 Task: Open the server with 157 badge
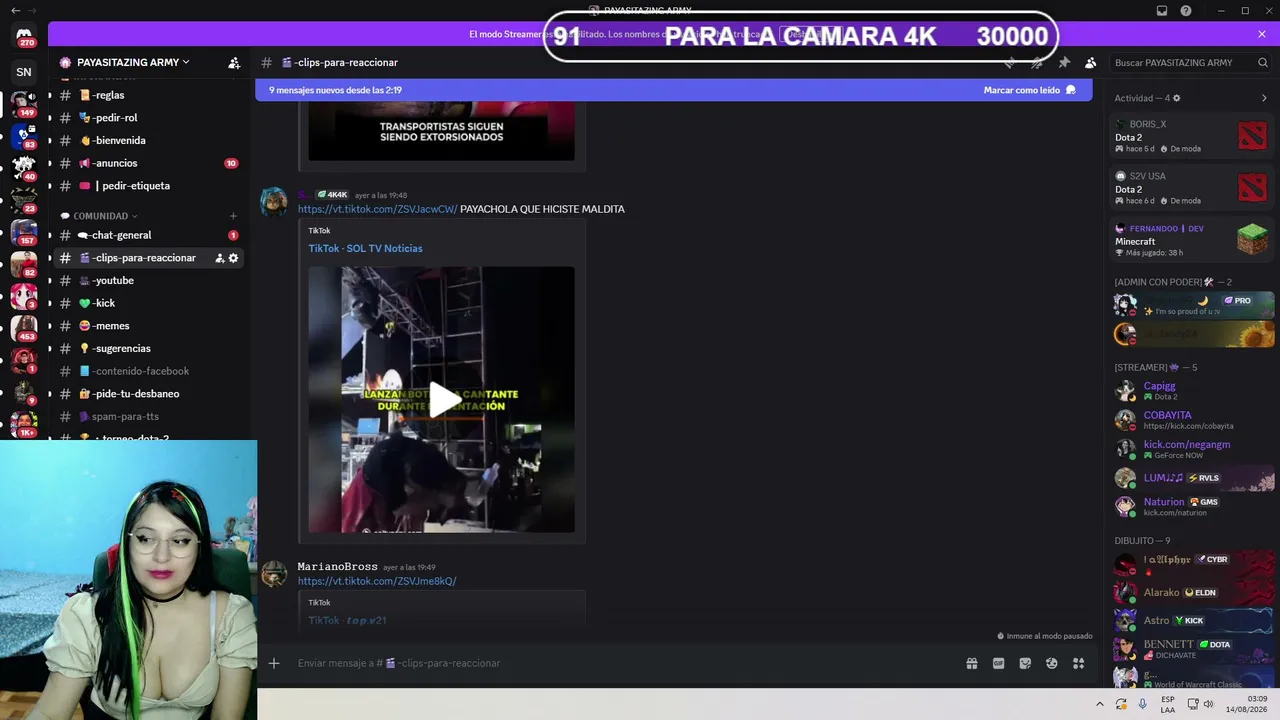pos(24,231)
